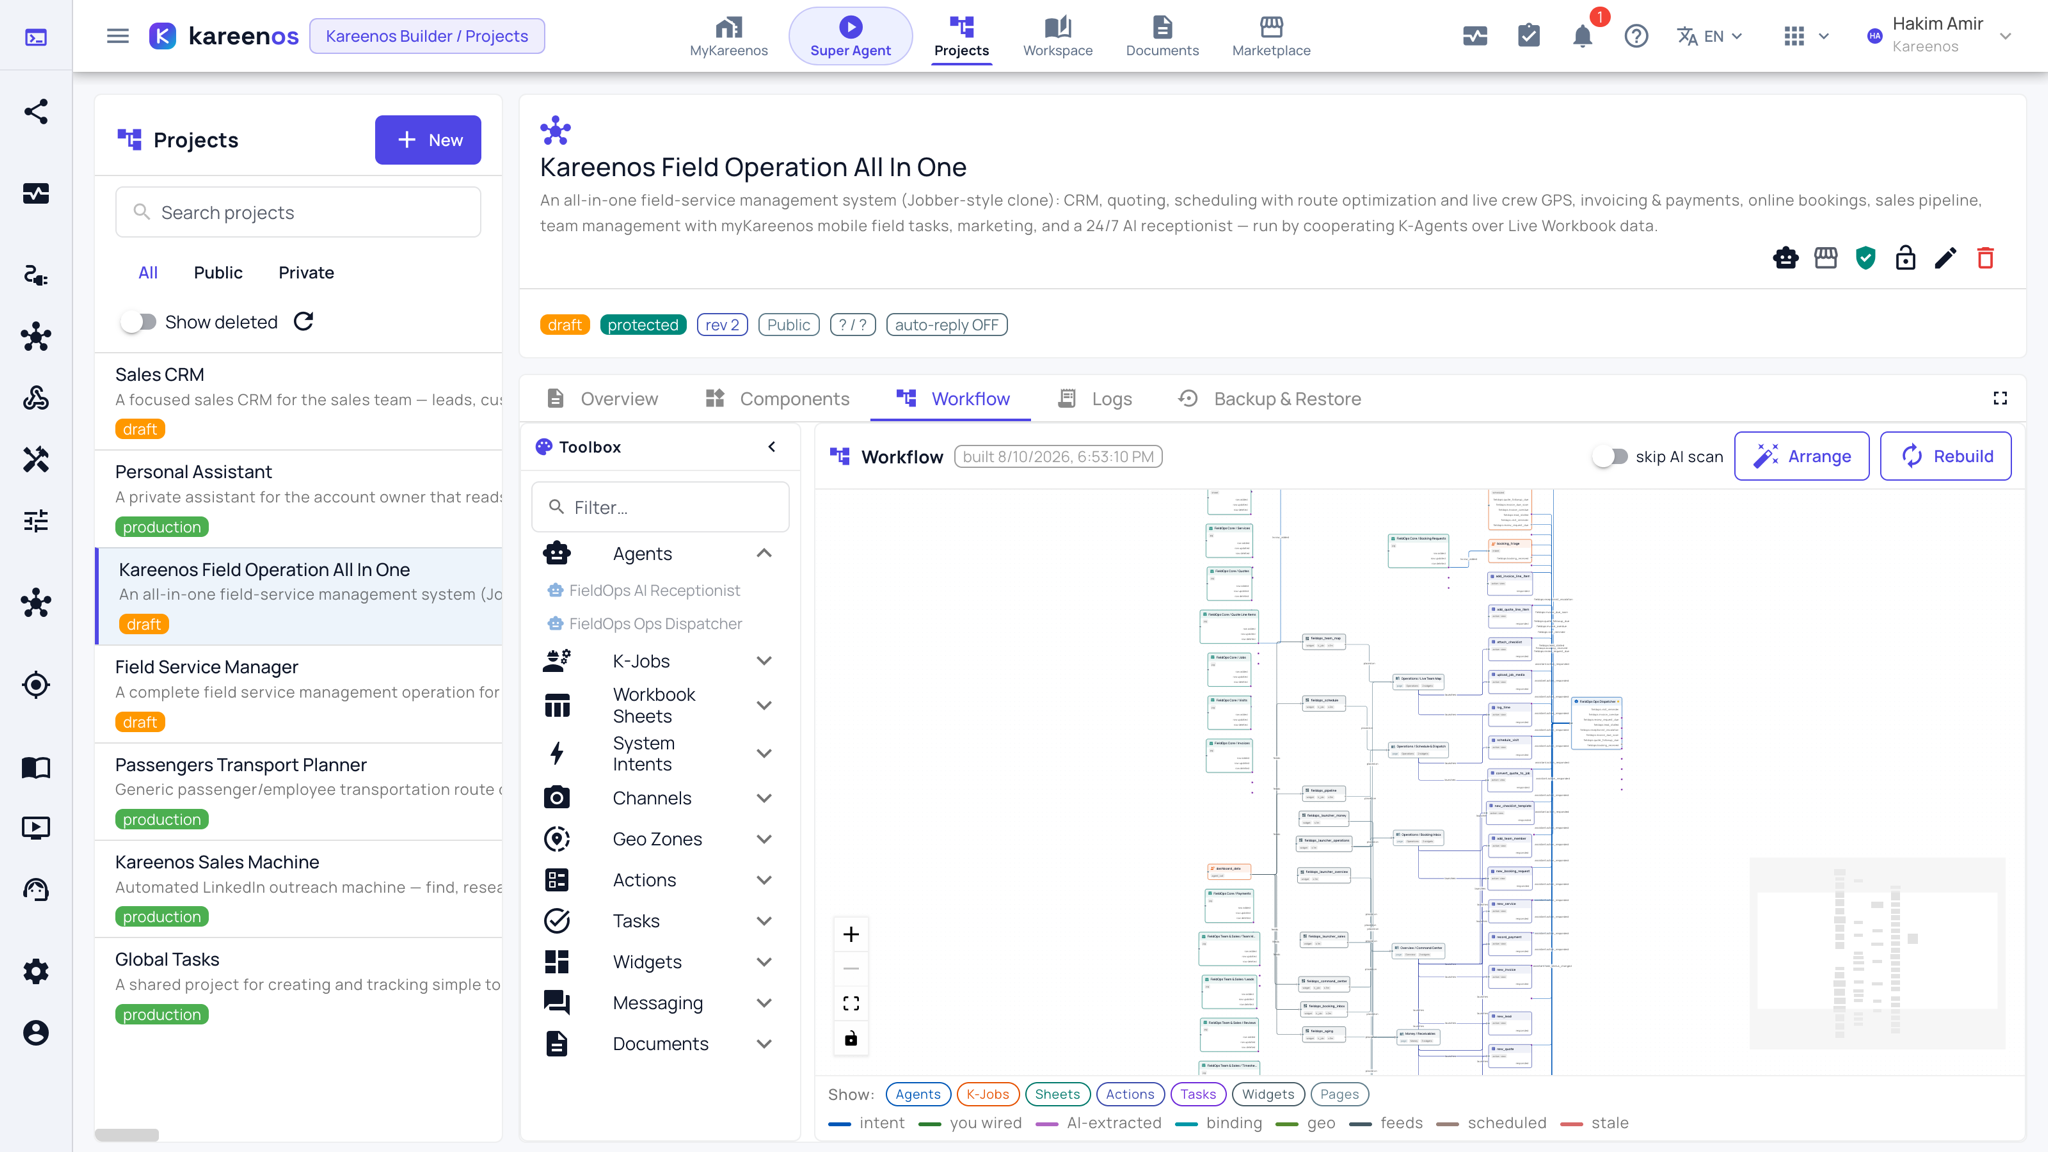Click in Search projects field
The height and width of the screenshot is (1152, 2048).
coord(298,212)
